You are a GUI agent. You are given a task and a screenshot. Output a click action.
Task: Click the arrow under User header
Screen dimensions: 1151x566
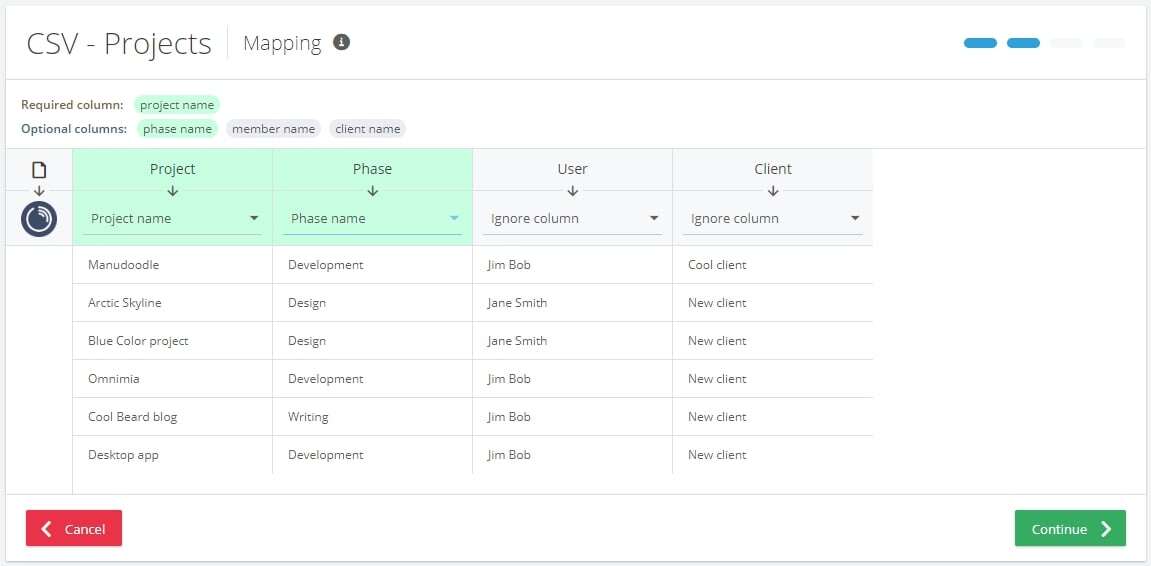(x=573, y=191)
